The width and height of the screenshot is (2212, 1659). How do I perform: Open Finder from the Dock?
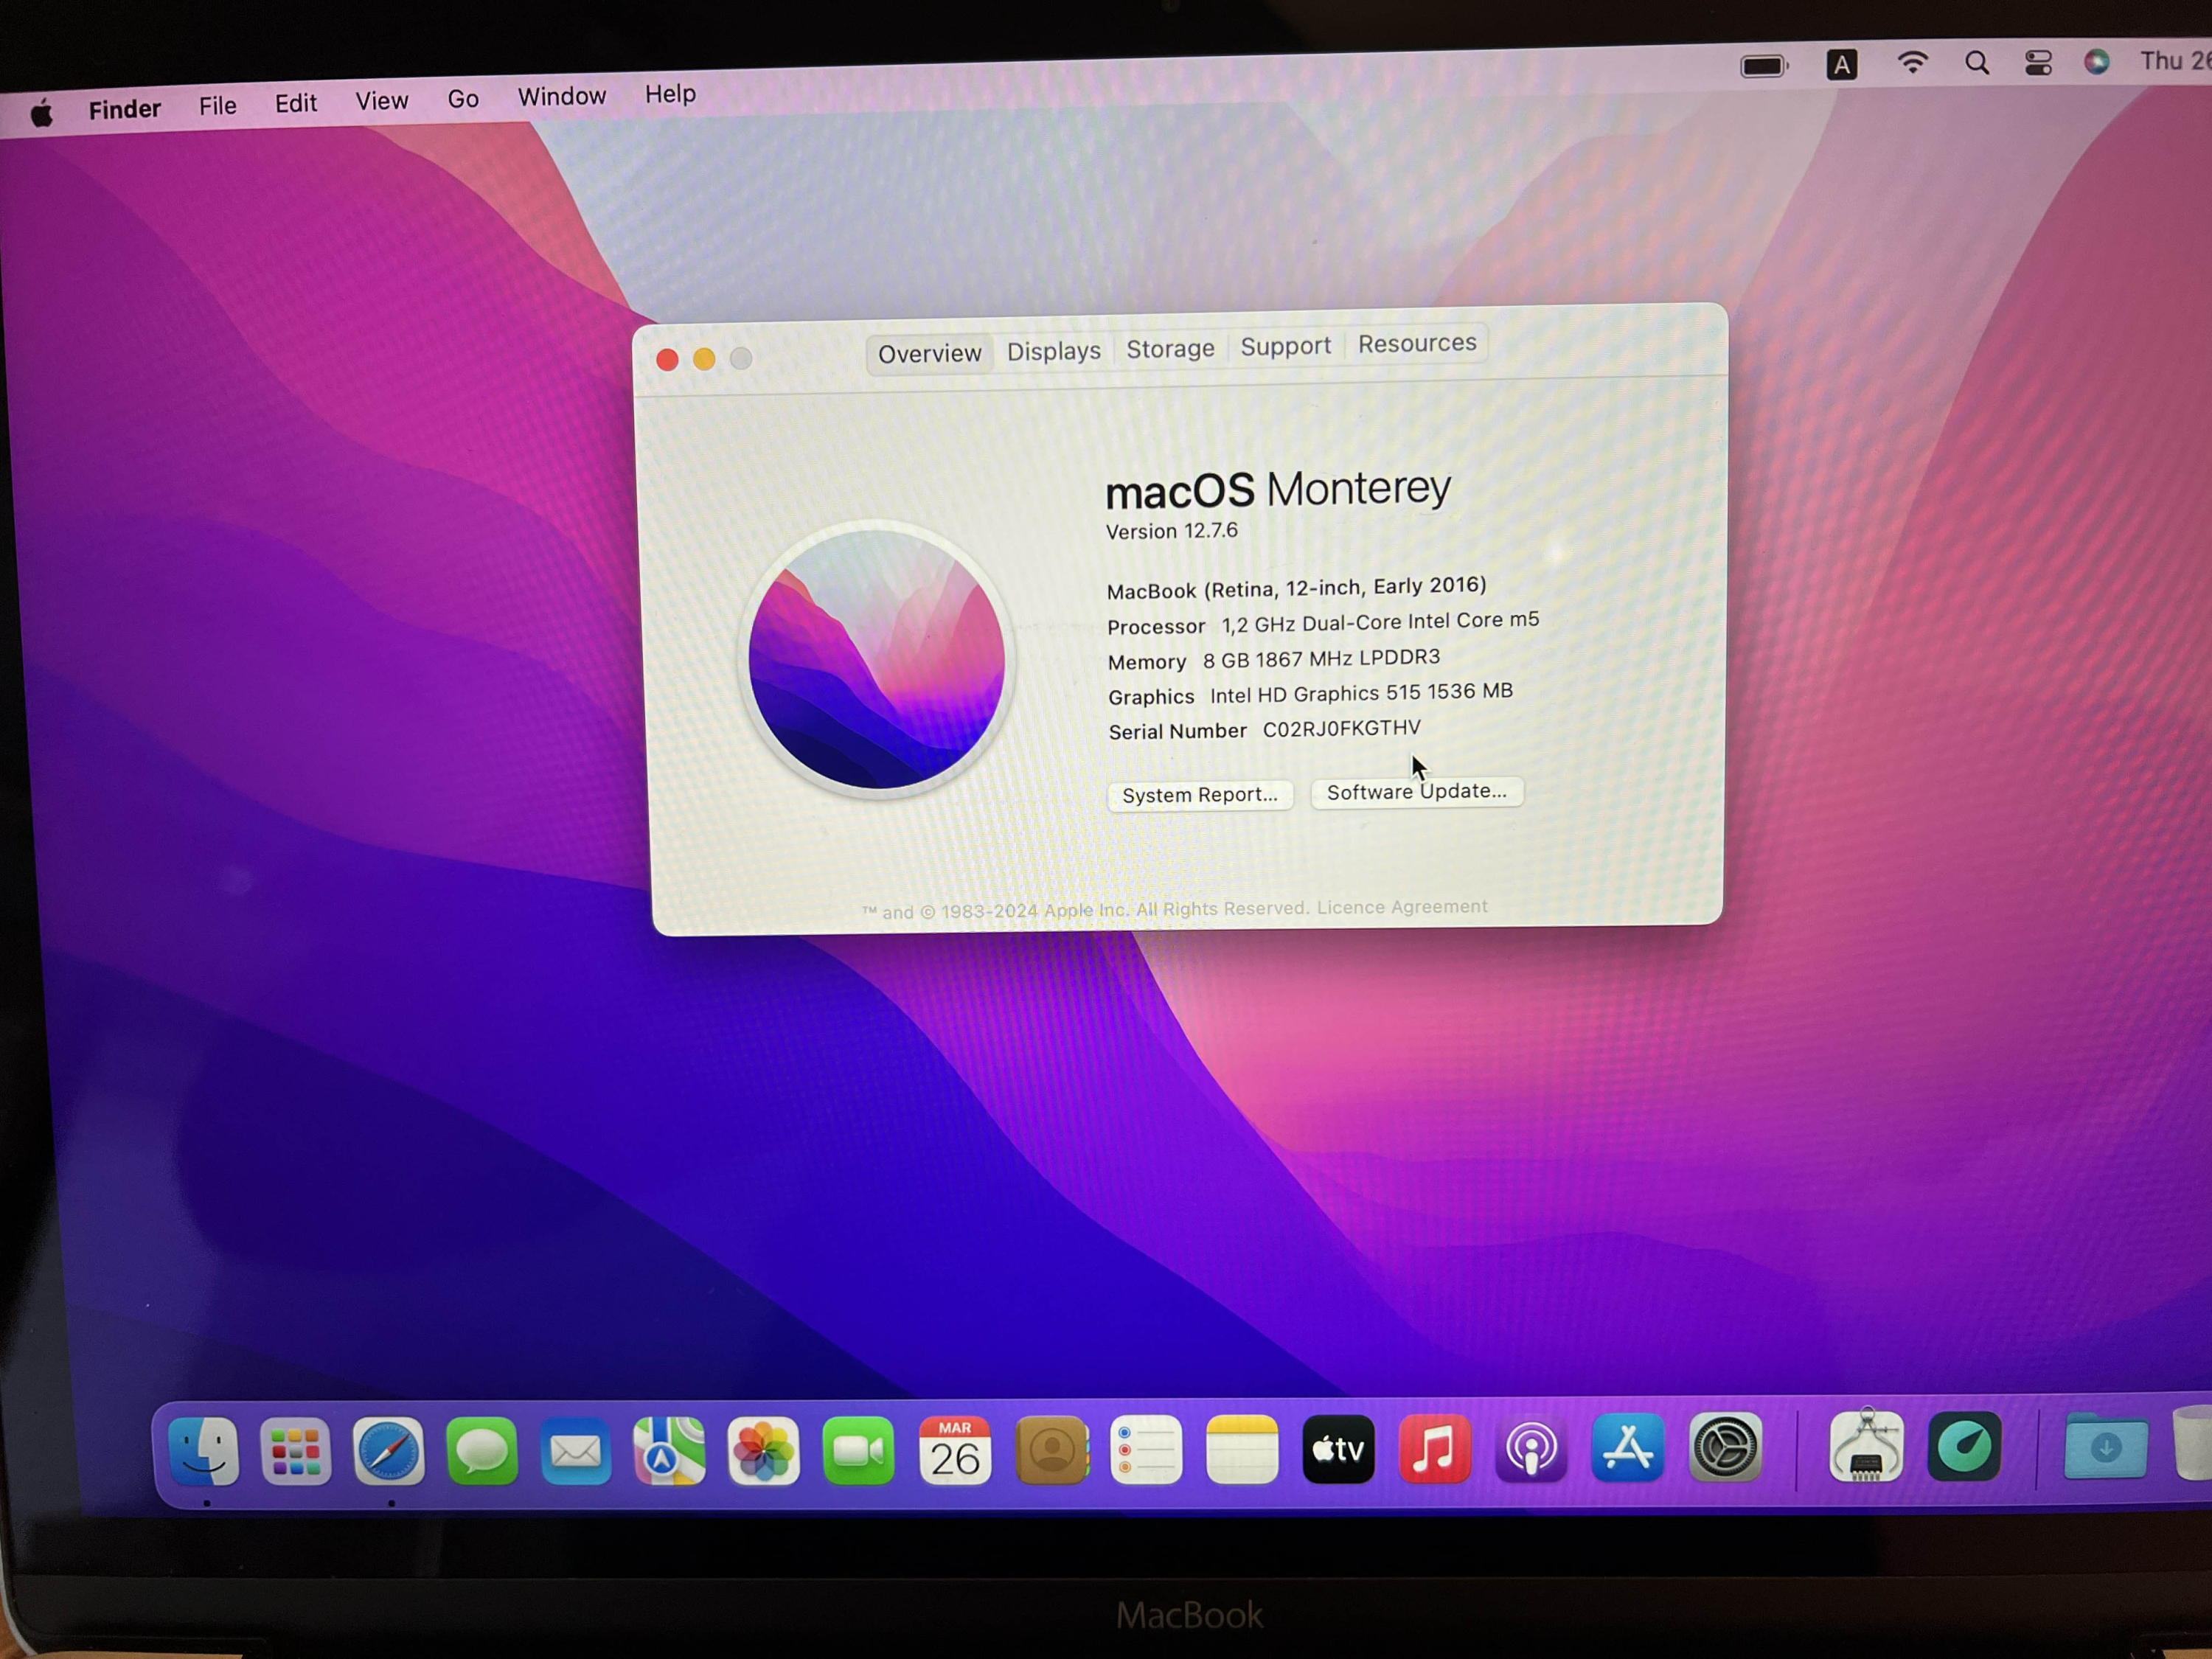coord(203,1450)
